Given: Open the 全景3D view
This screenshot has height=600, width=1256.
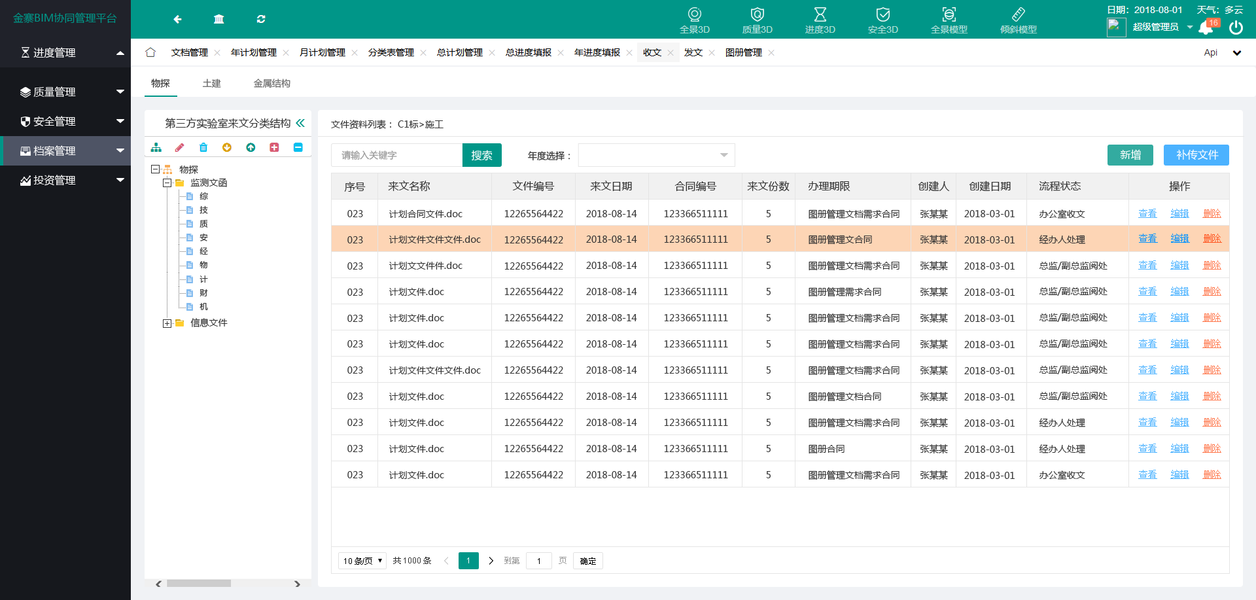Looking at the screenshot, I should point(694,20).
